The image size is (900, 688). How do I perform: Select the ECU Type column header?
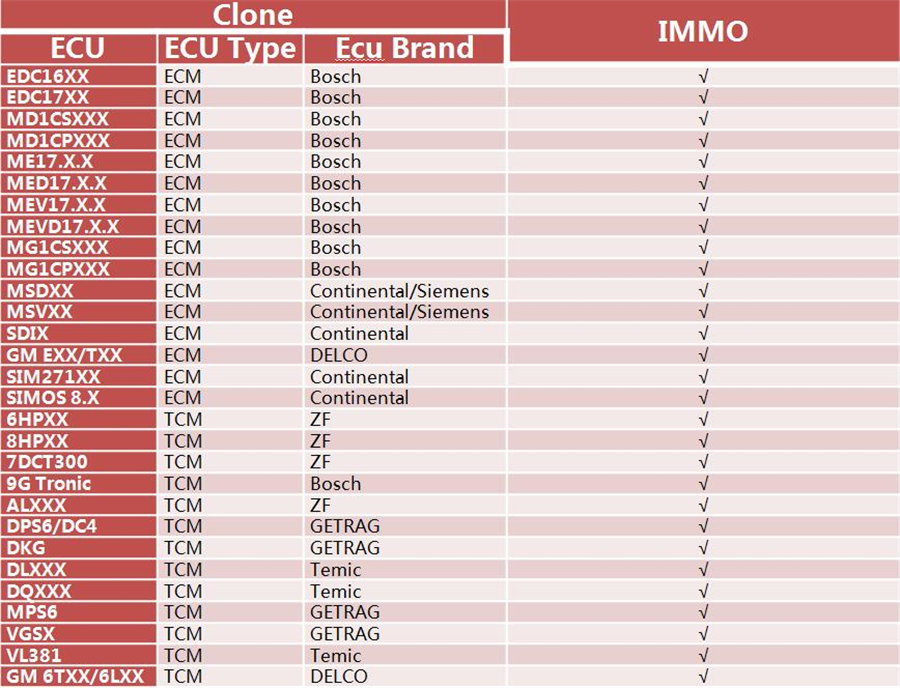tap(230, 48)
